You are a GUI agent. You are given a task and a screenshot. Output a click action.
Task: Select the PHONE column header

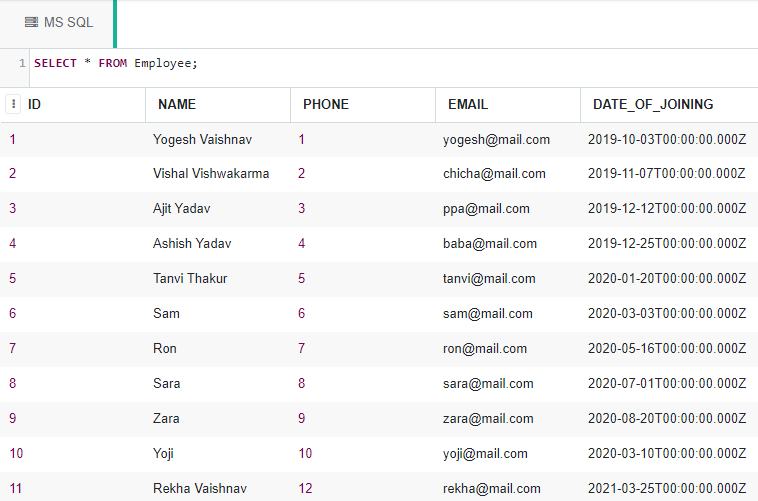coord(326,104)
